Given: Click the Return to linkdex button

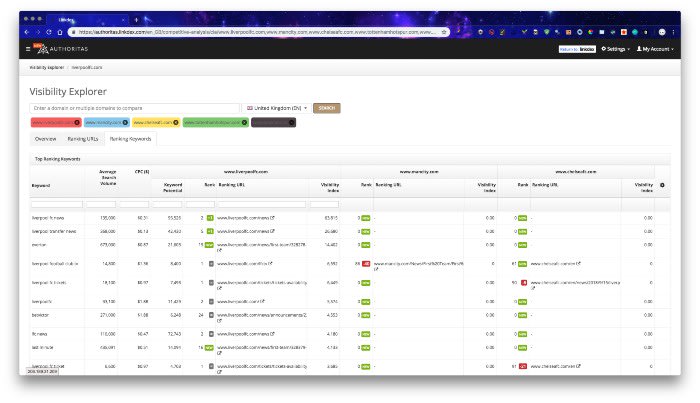Looking at the screenshot, I should click(577, 49).
